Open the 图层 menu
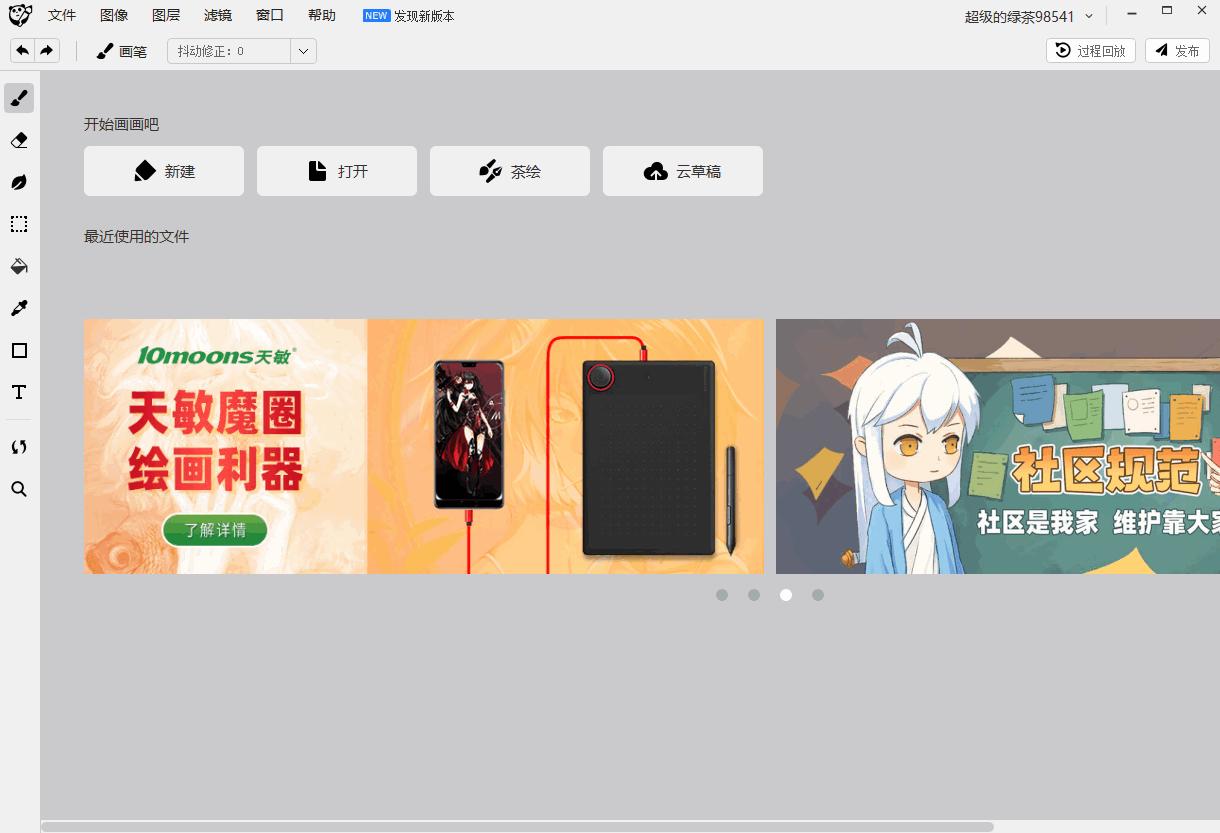The height and width of the screenshot is (833, 1220). click(166, 16)
